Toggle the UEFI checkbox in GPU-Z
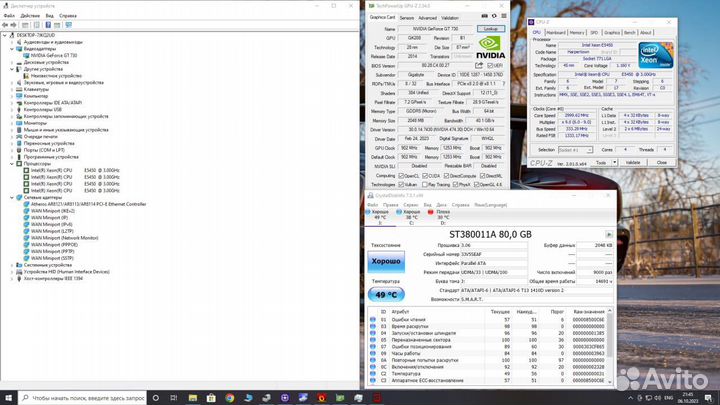This screenshot has height=405, width=720. (x=490, y=66)
